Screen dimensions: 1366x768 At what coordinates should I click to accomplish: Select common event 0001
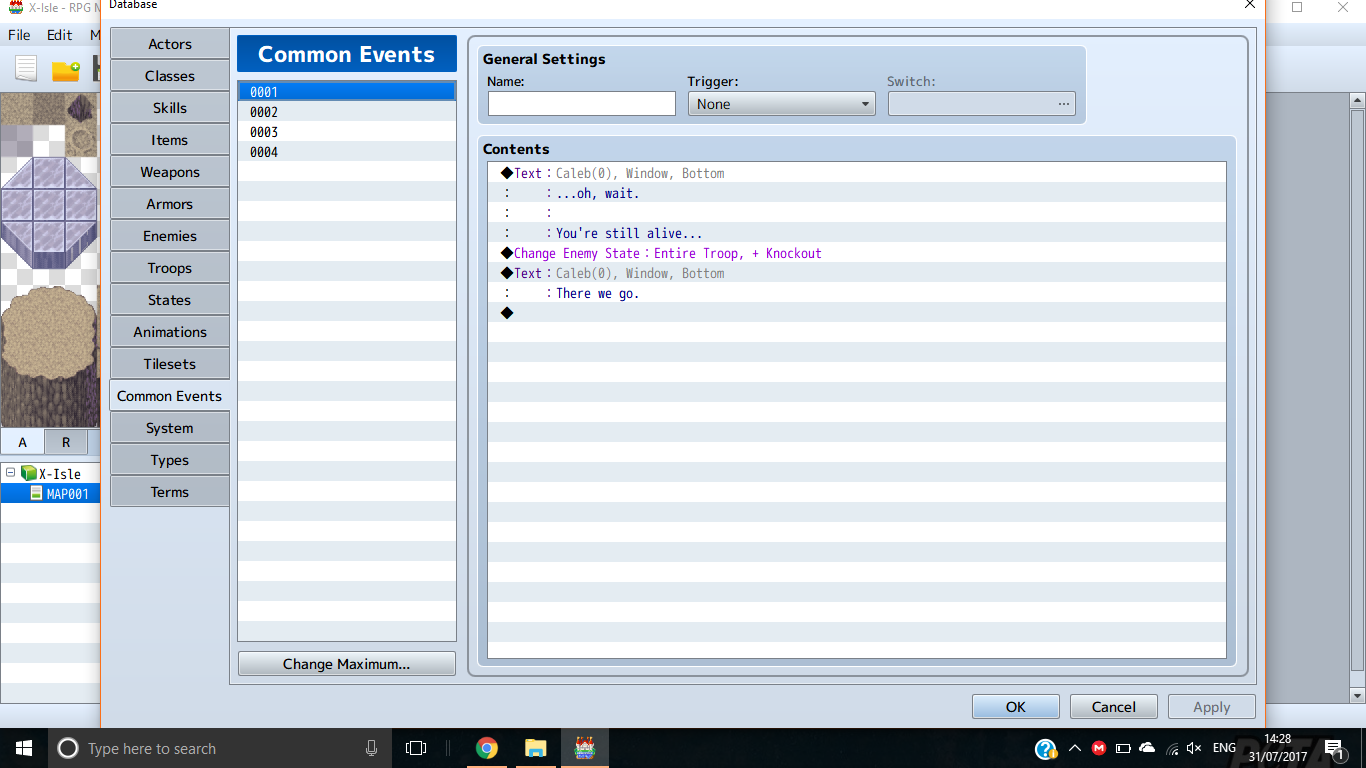pos(347,92)
